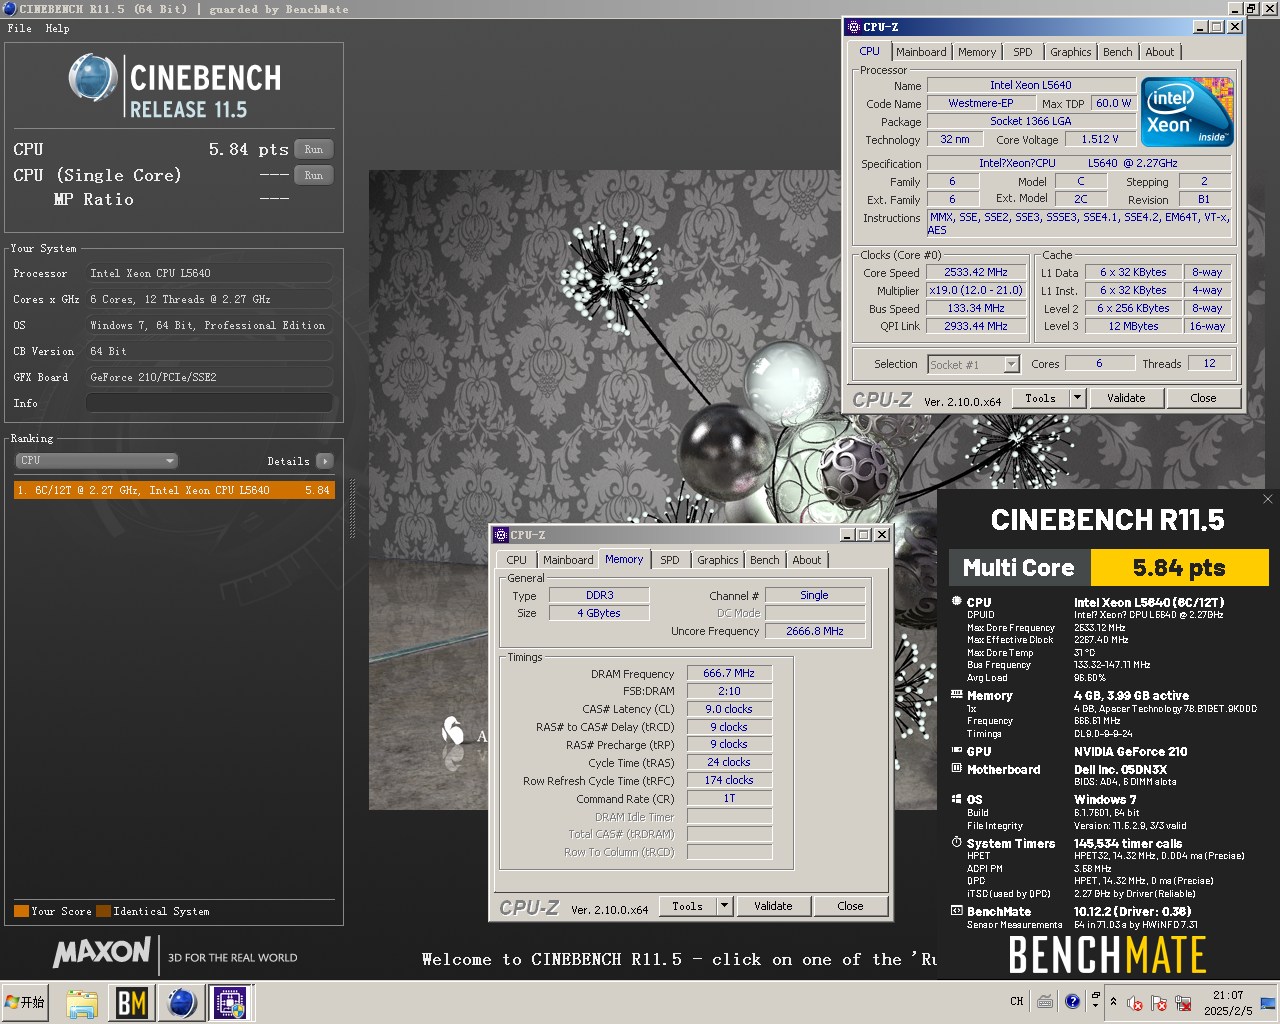Run the CPU (Single Core) benchmark
The width and height of the screenshot is (1280, 1024).
pyautogui.click(x=314, y=175)
